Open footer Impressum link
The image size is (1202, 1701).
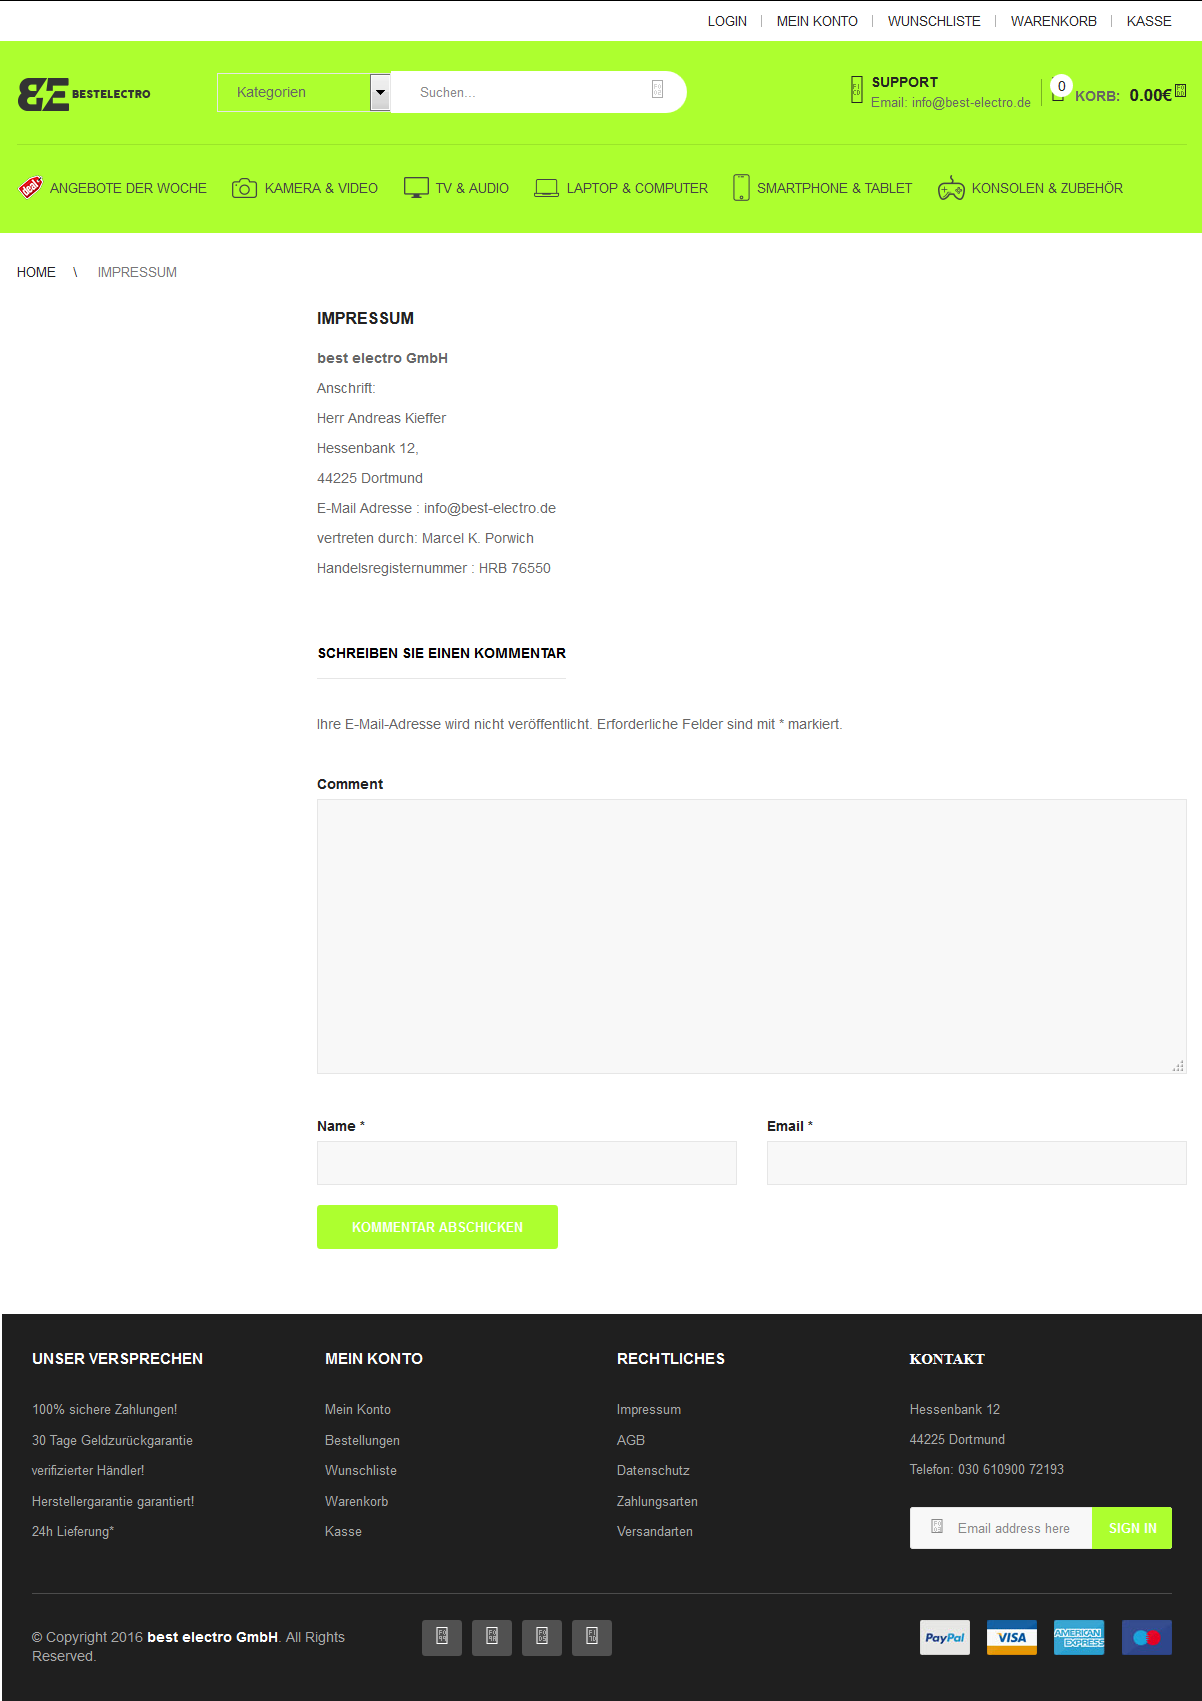(x=649, y=1409)
